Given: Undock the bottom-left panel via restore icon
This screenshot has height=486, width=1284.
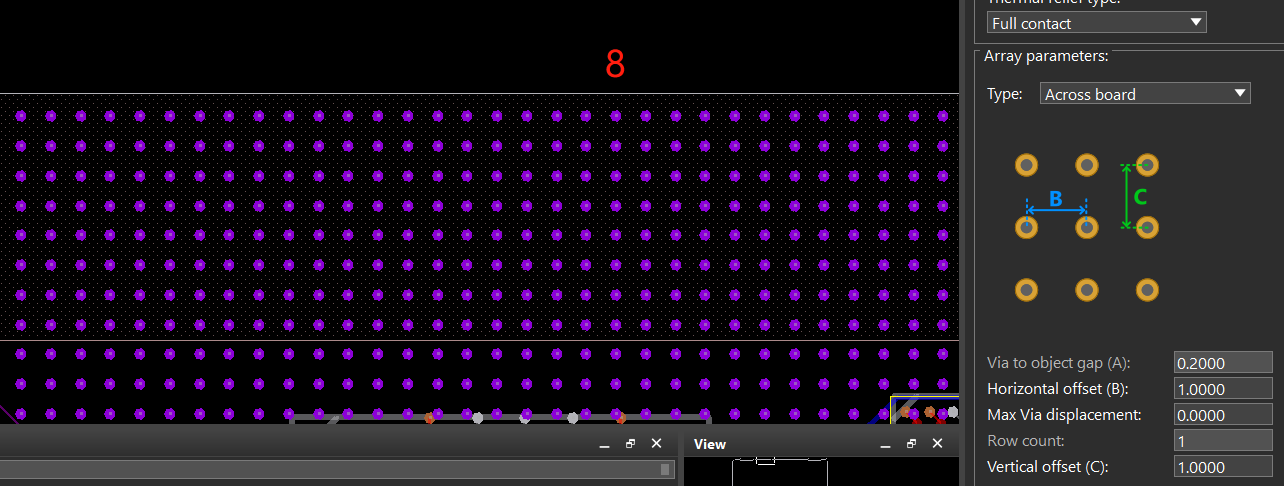Looking at the screenshot, I should 630,444.
